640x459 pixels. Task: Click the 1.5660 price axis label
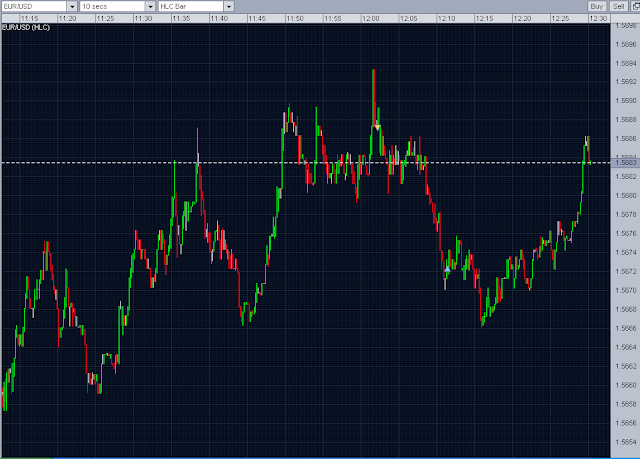coord(626,385)
